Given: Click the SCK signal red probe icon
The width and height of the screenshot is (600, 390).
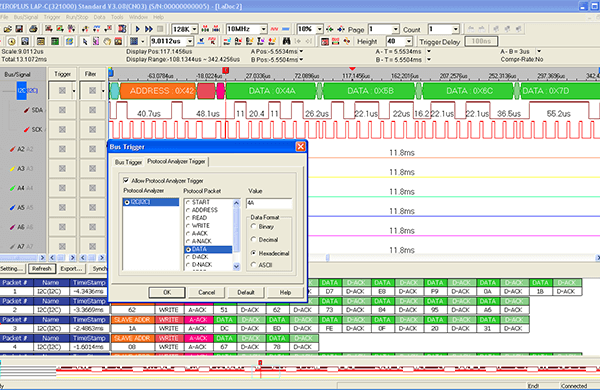Looking at the screenshot, I should pyautogui.click(x=27, y=130).
